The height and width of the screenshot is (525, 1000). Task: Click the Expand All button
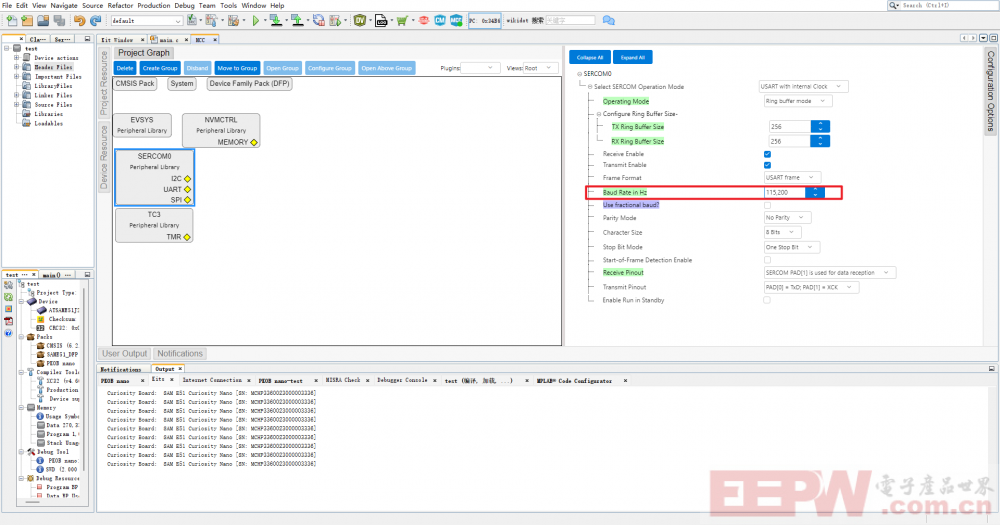click(633, 57)
